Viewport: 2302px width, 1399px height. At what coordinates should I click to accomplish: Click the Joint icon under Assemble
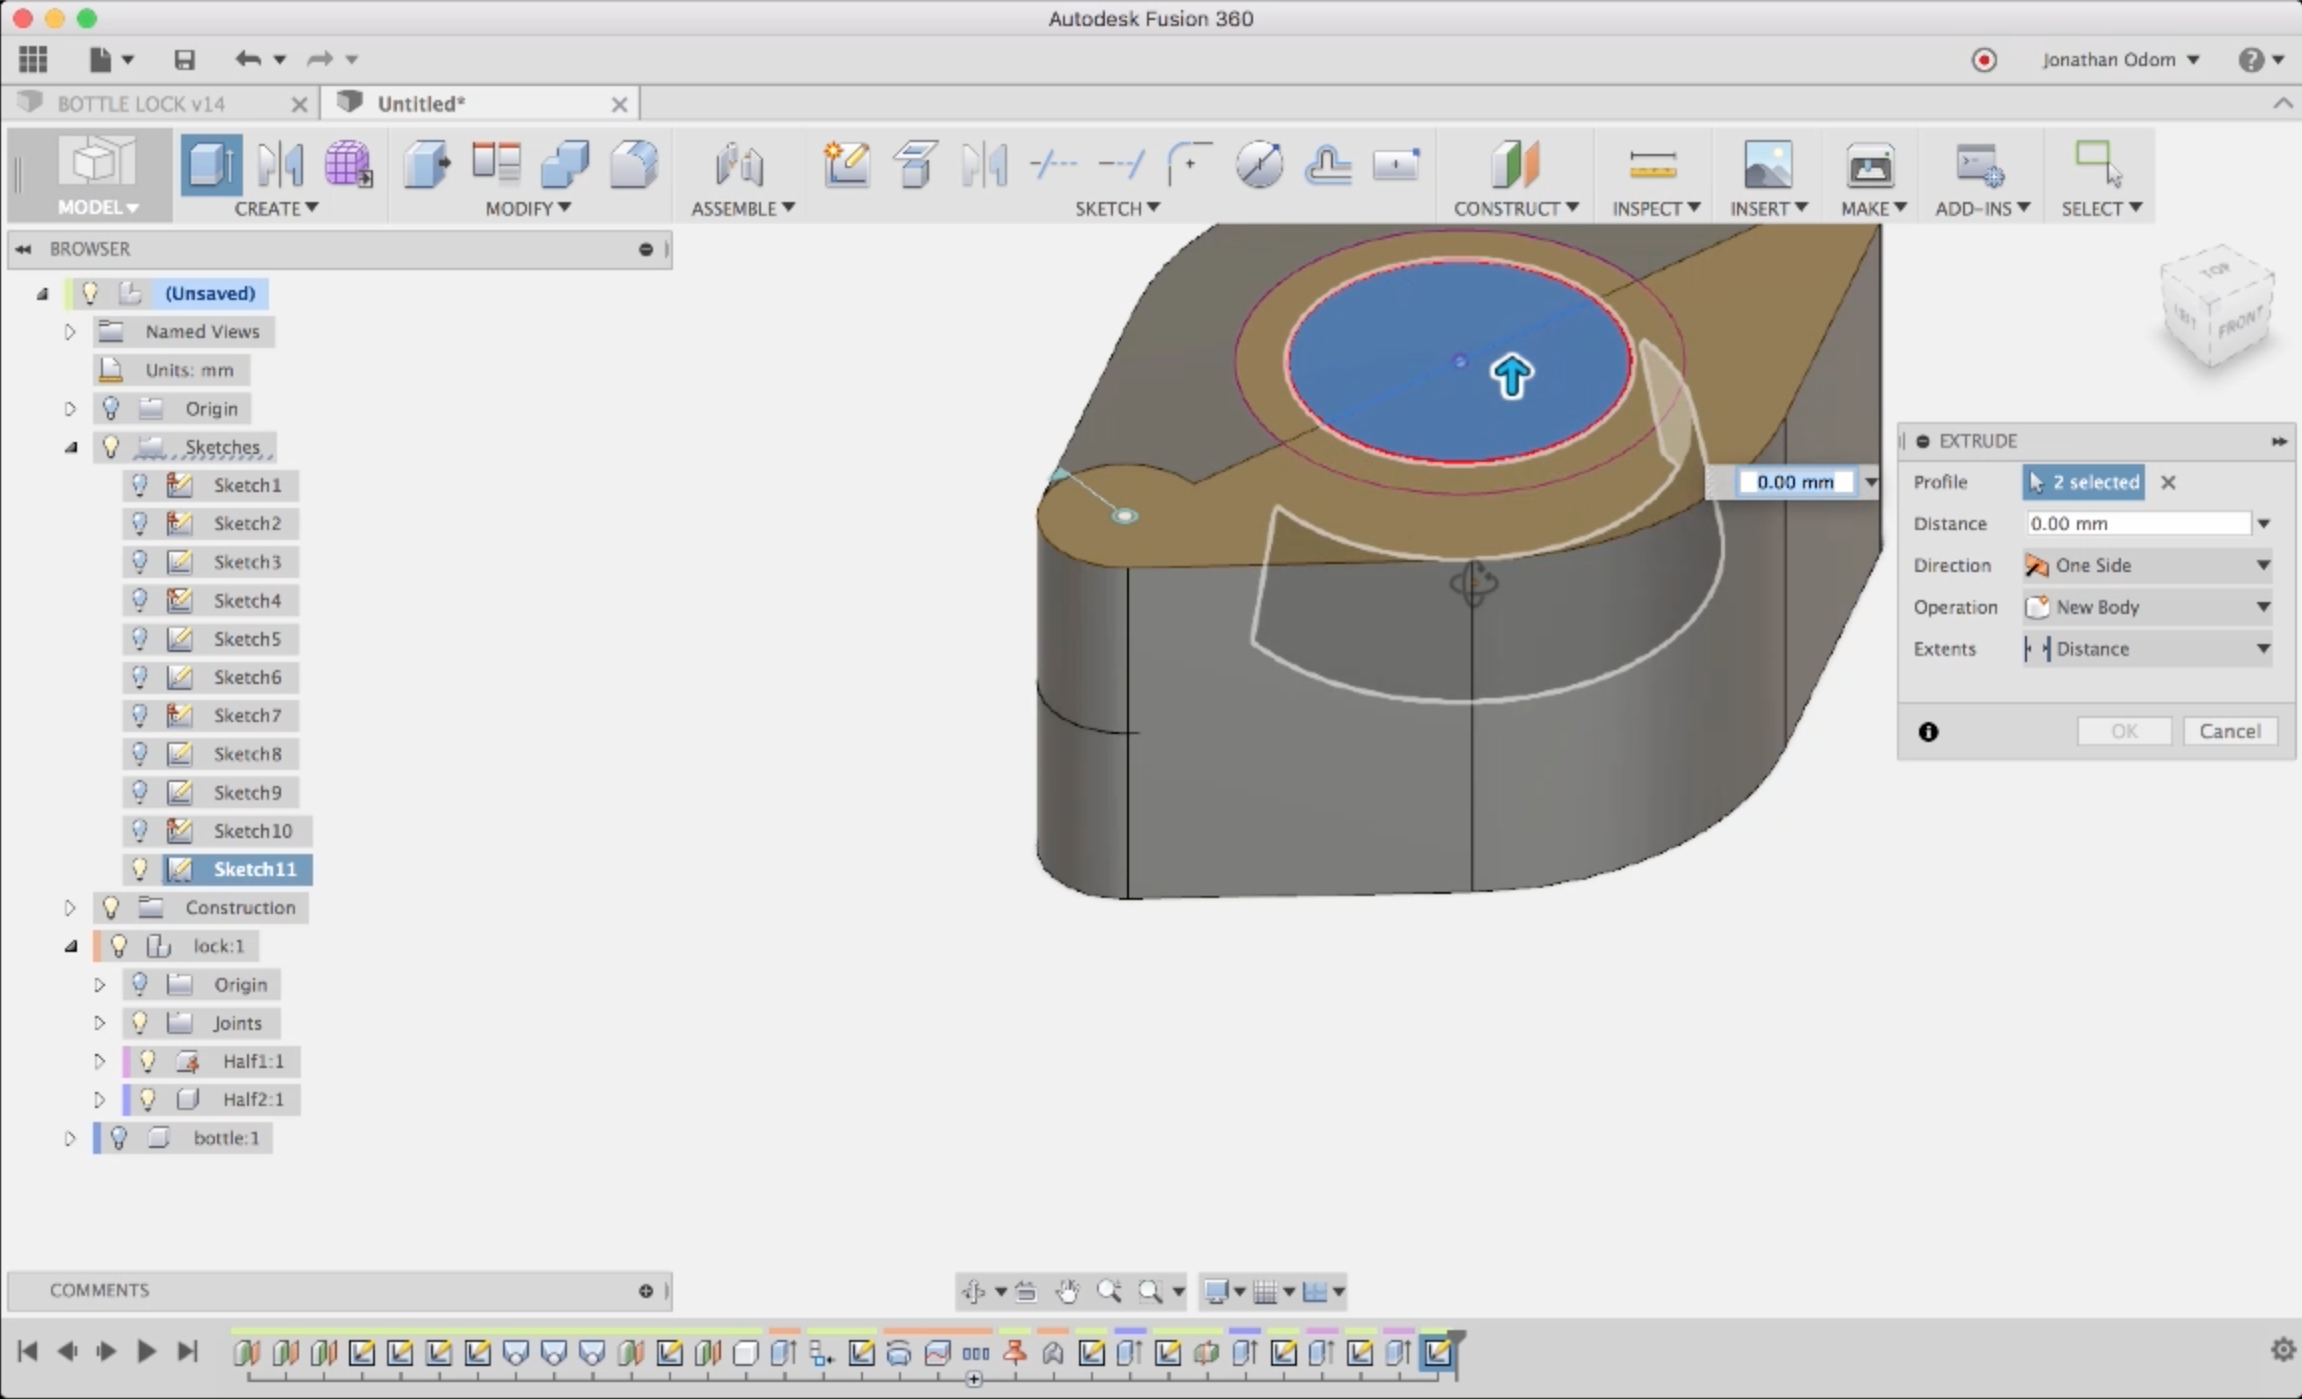click(x=740, y=165)
